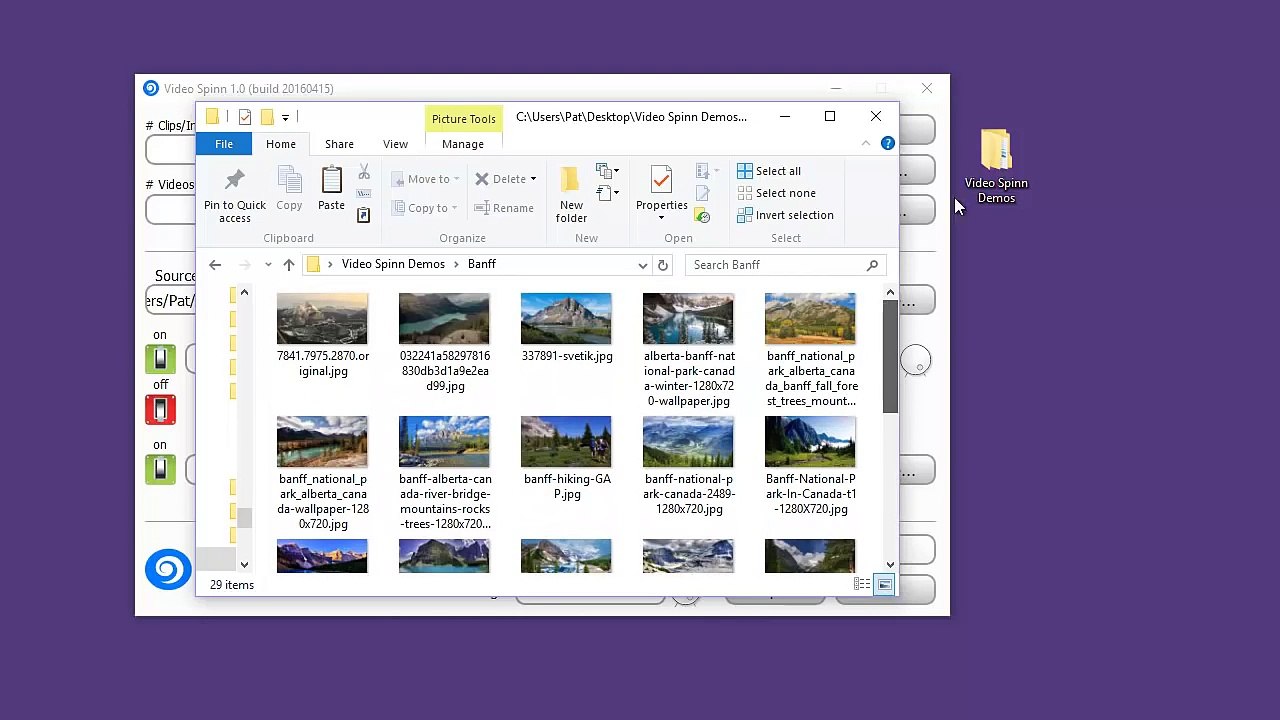Open the File menu tab
Image resolution: width=1280 pixels, height=720 pixels.
click(224, 144)
